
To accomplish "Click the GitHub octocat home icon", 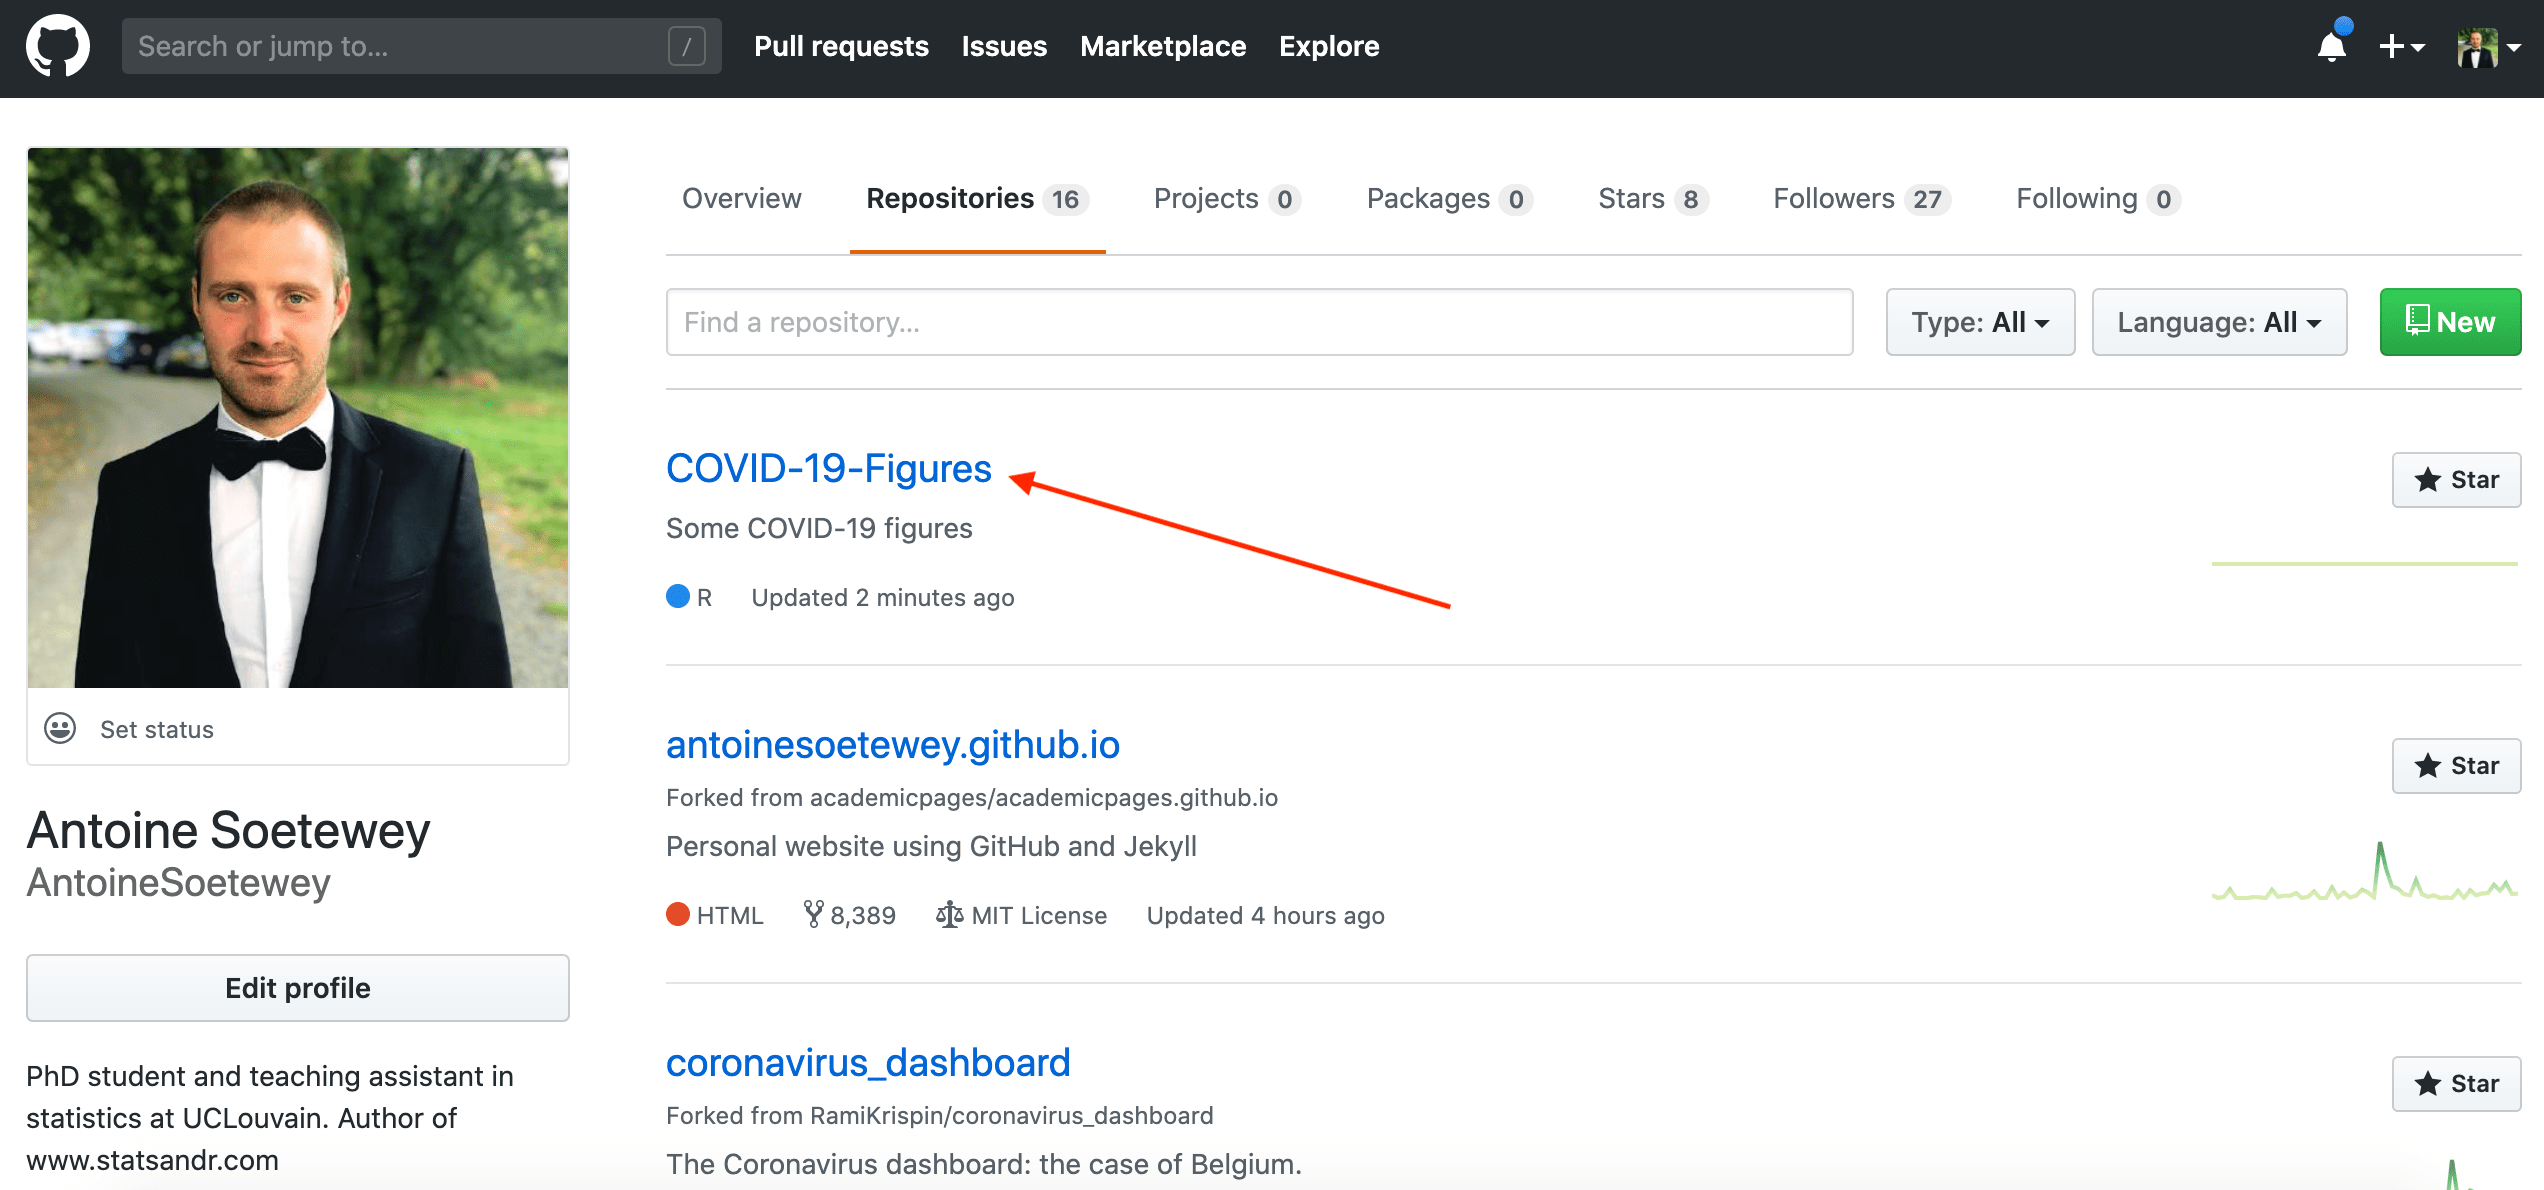I will coord(58,45).
